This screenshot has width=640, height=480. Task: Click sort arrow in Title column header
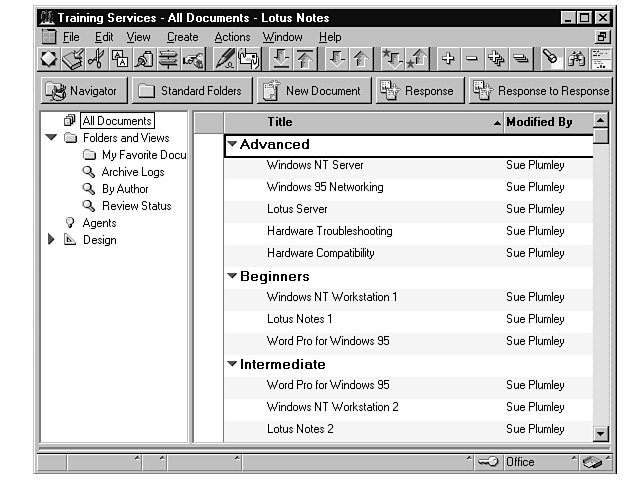[x=497, y=122]
